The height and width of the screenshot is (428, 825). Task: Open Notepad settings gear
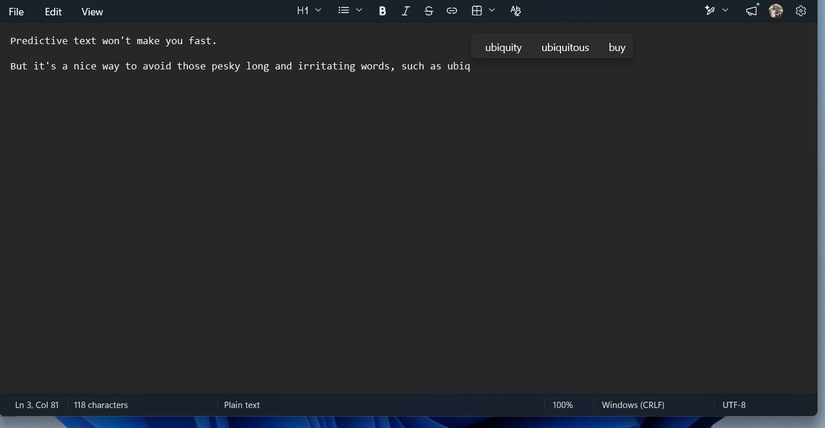pyautogui.click(x=800, y=11)
